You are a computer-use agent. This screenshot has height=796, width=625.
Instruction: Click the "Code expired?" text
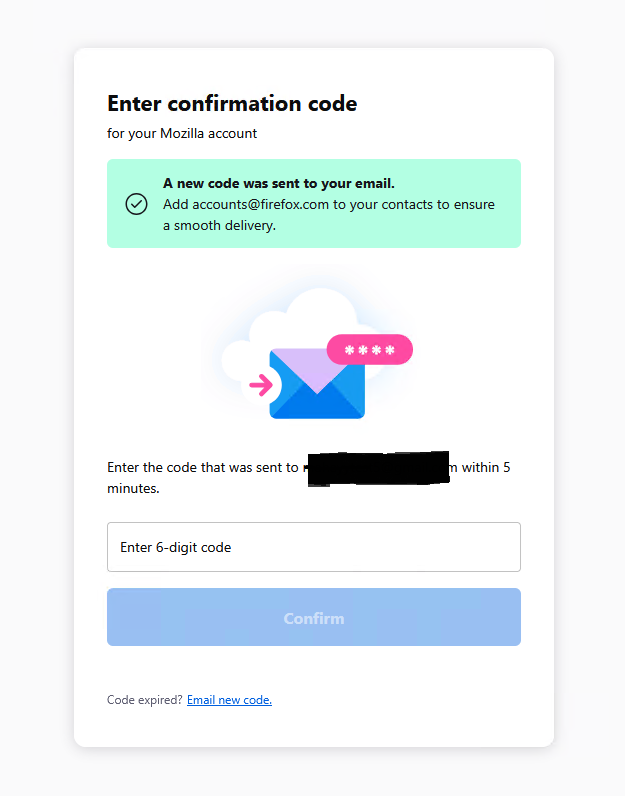coord(145,700)
